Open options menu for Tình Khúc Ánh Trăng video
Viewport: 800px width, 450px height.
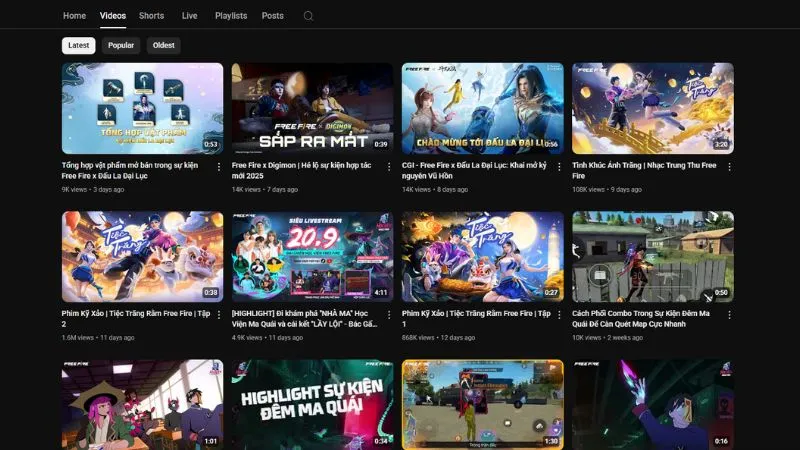coord(729,167)
